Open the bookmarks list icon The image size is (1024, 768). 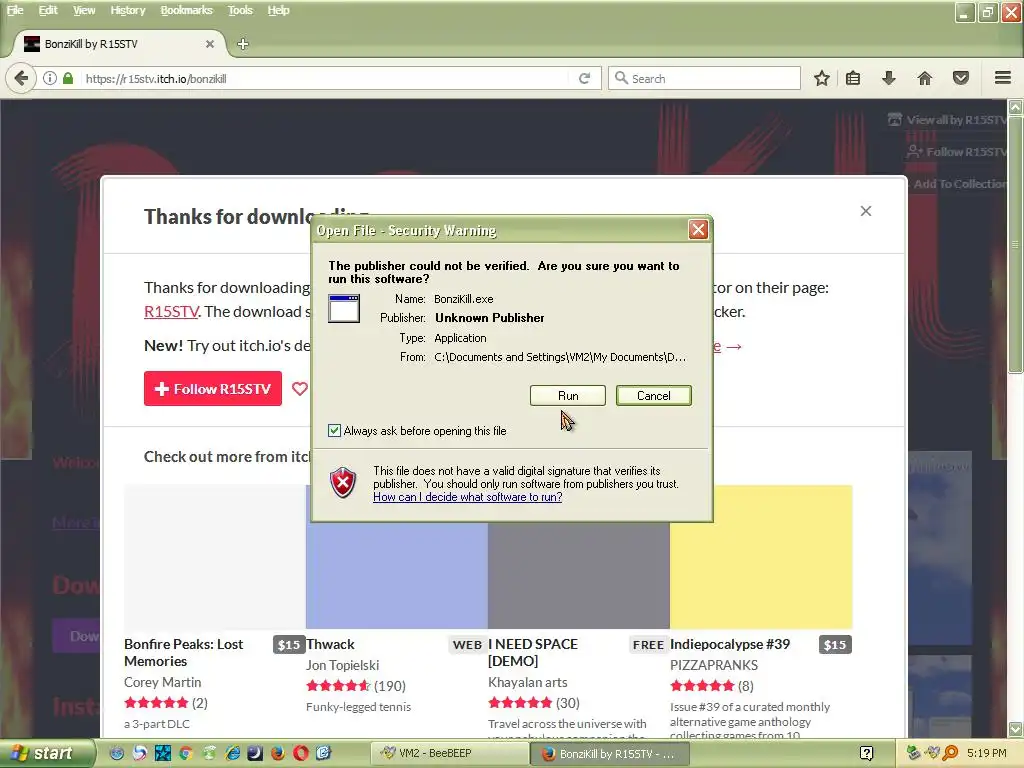853,78
